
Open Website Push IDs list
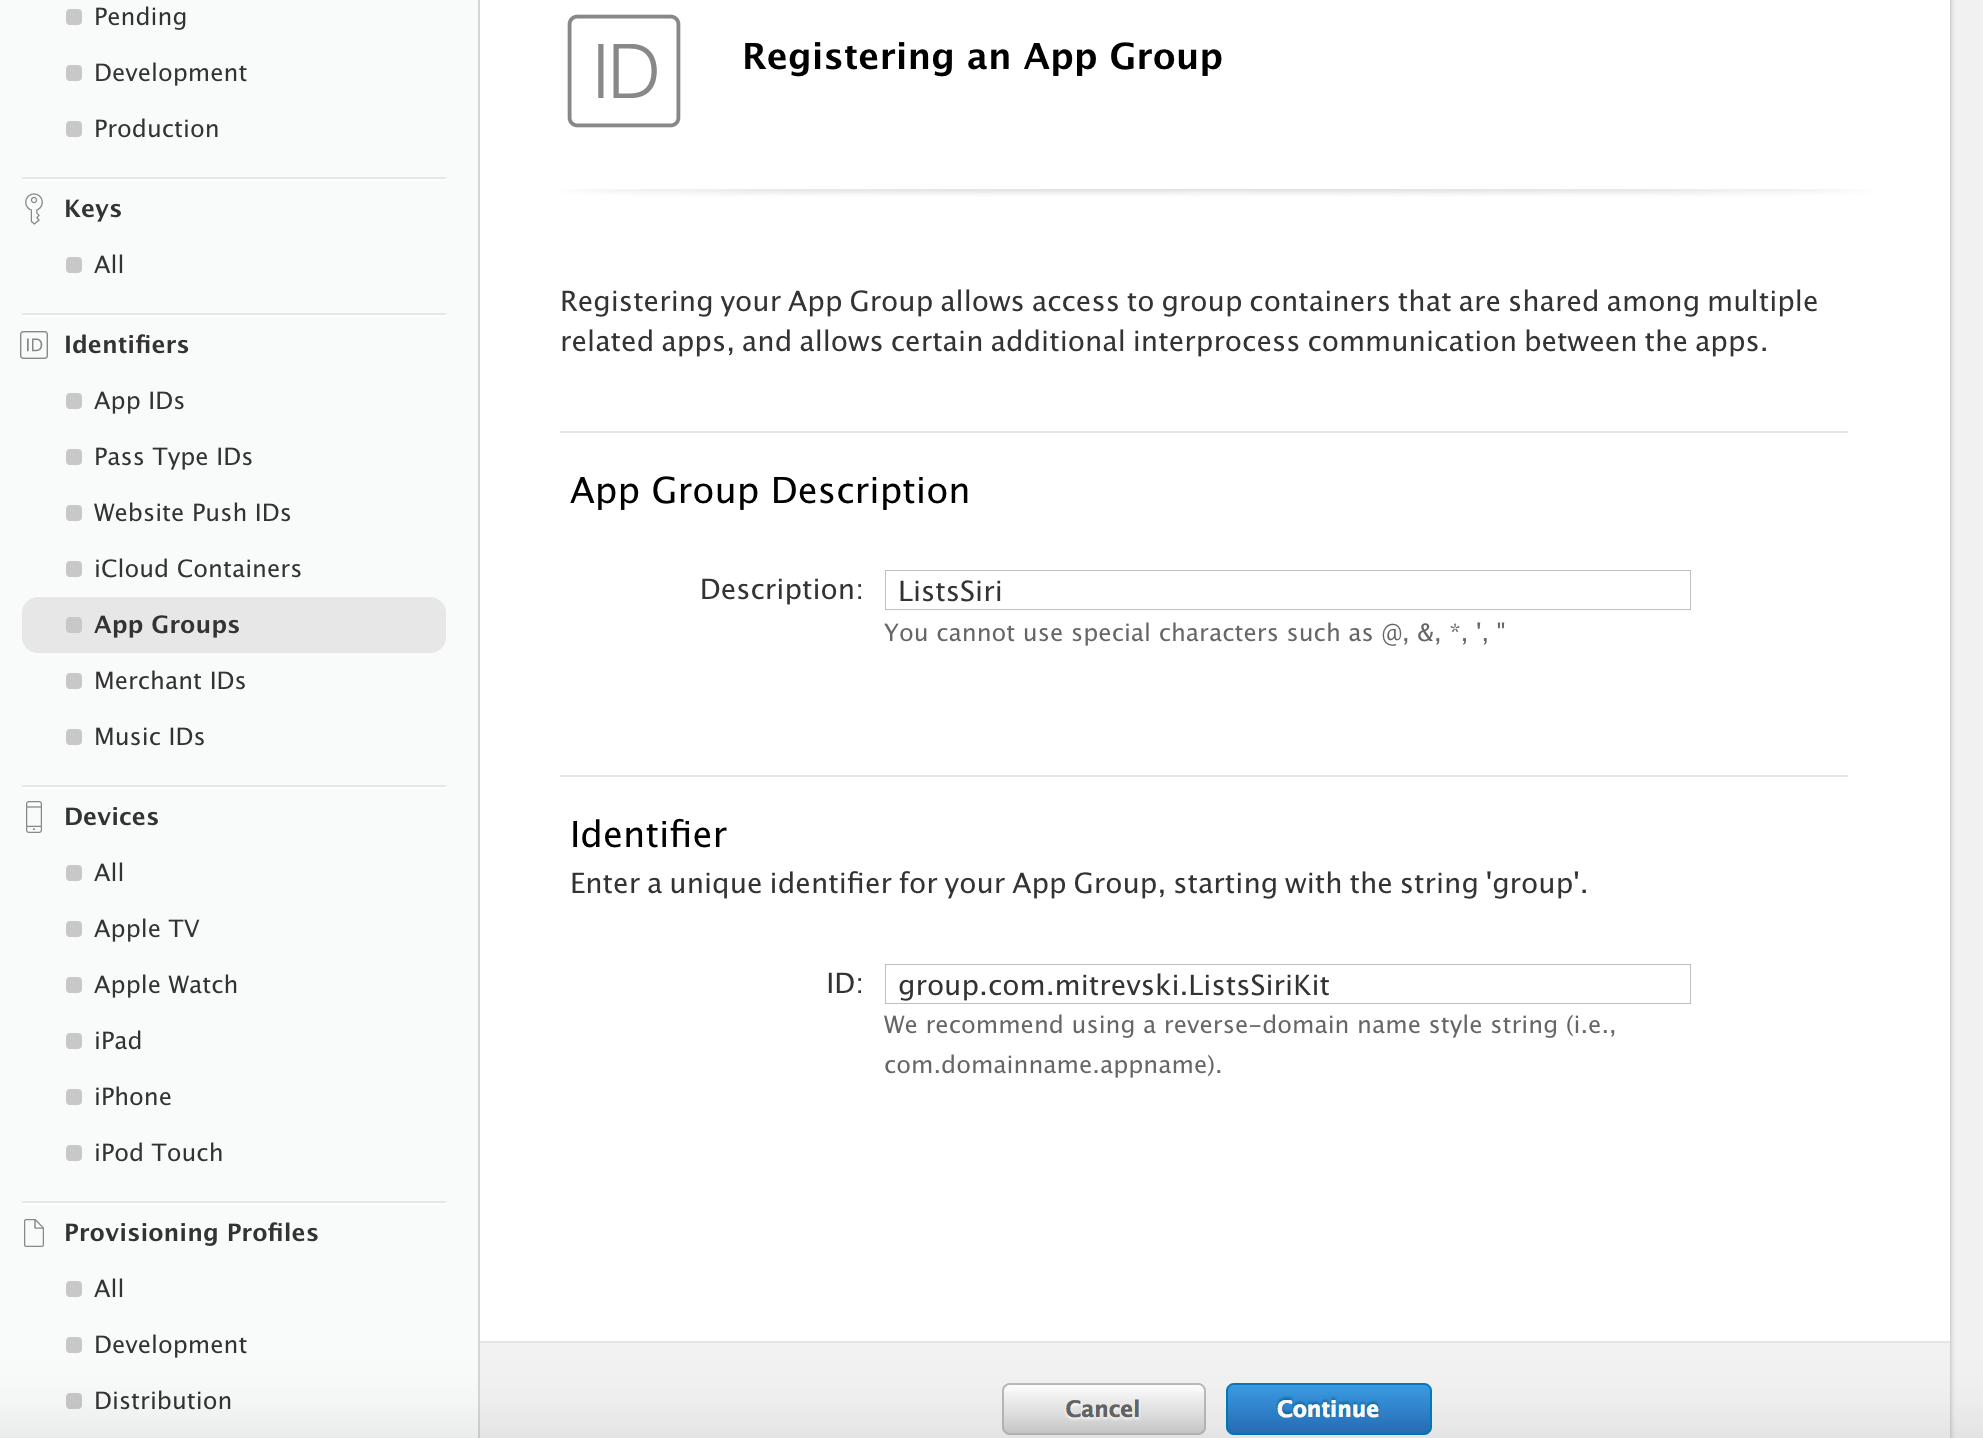coord(192,513)
